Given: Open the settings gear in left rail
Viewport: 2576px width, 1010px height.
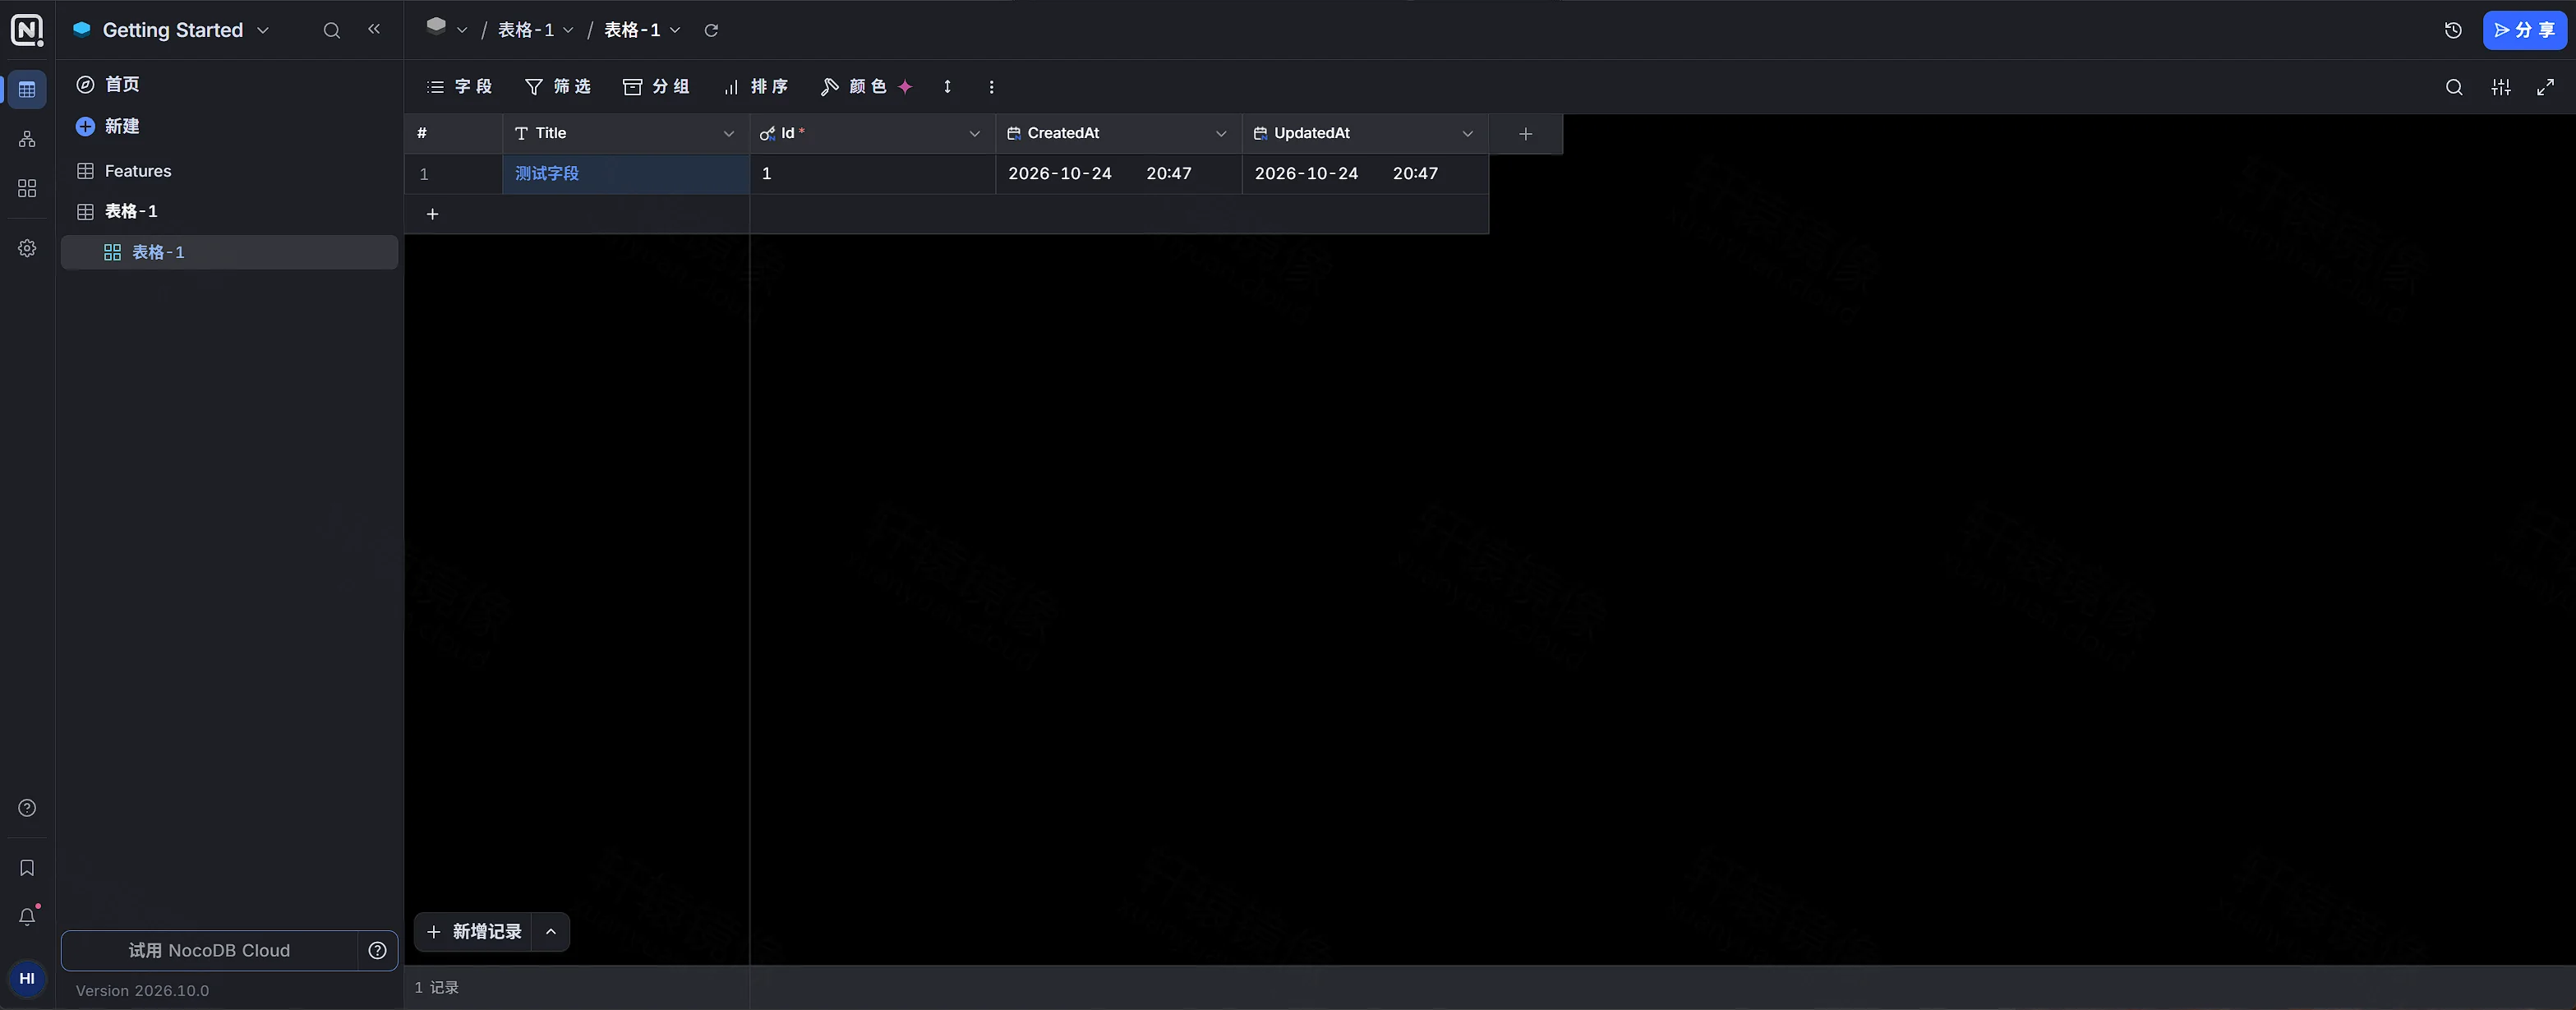Looking at the screenshot, I should (27, 248).
